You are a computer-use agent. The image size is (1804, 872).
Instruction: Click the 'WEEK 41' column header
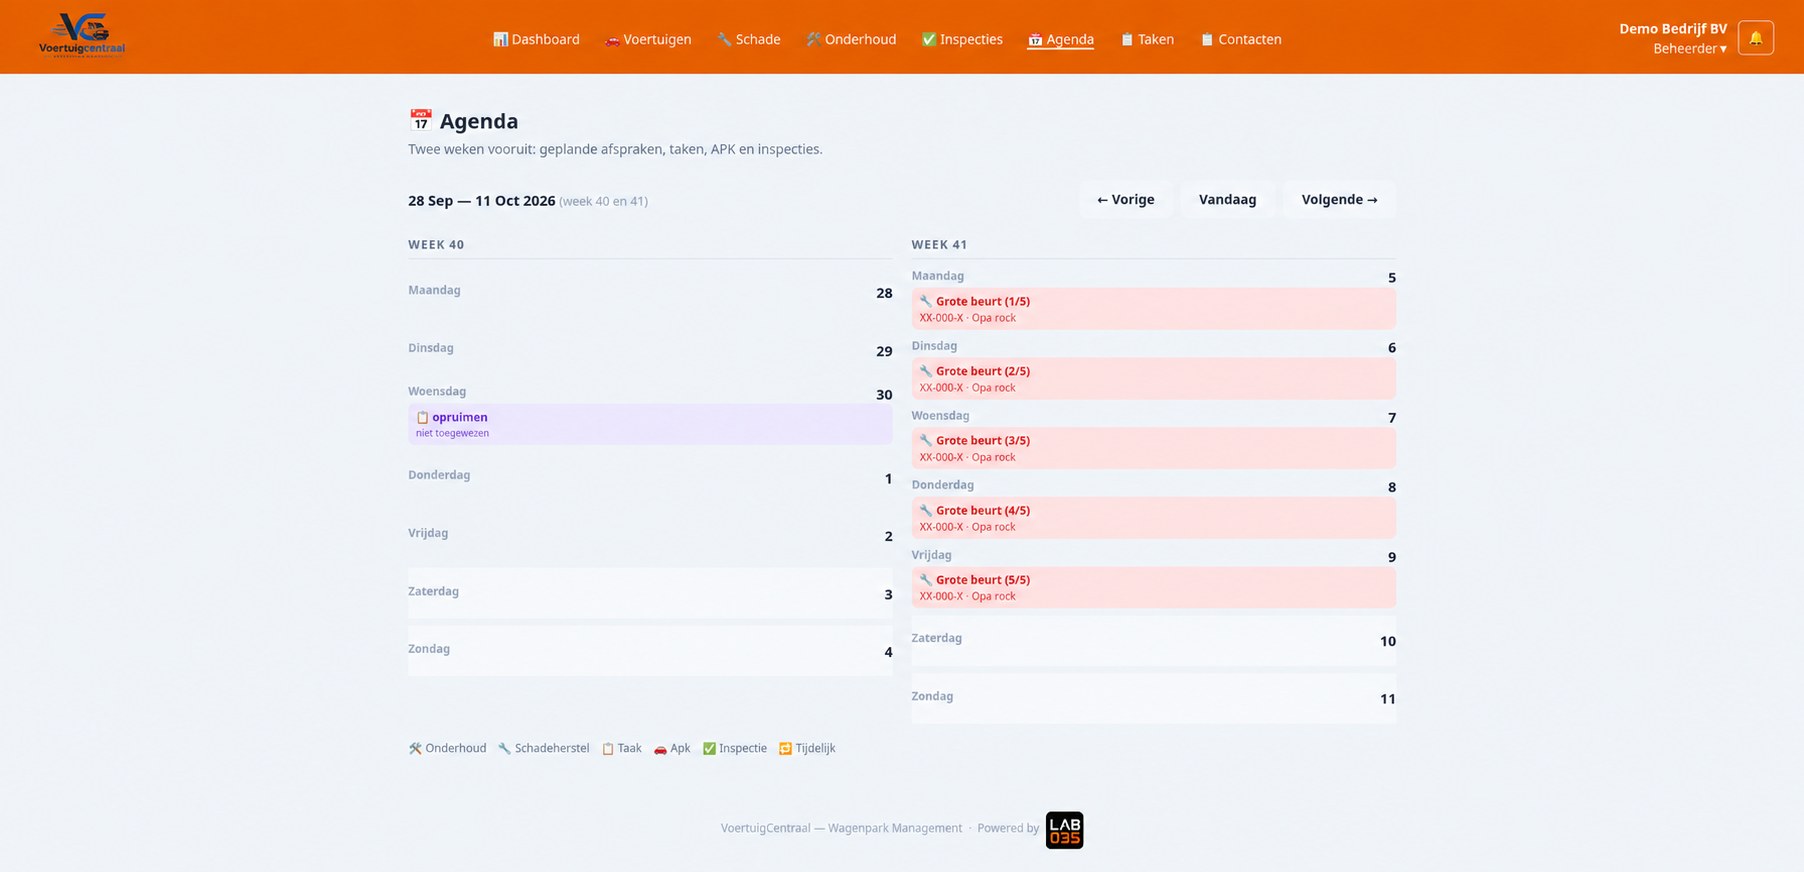(x=940, y=245)
